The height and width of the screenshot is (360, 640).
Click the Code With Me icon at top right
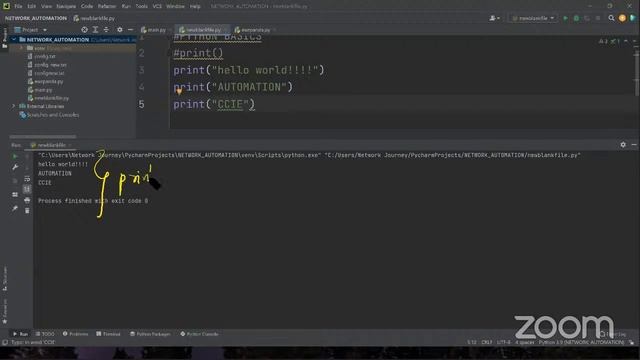click(x=633, y=18)
